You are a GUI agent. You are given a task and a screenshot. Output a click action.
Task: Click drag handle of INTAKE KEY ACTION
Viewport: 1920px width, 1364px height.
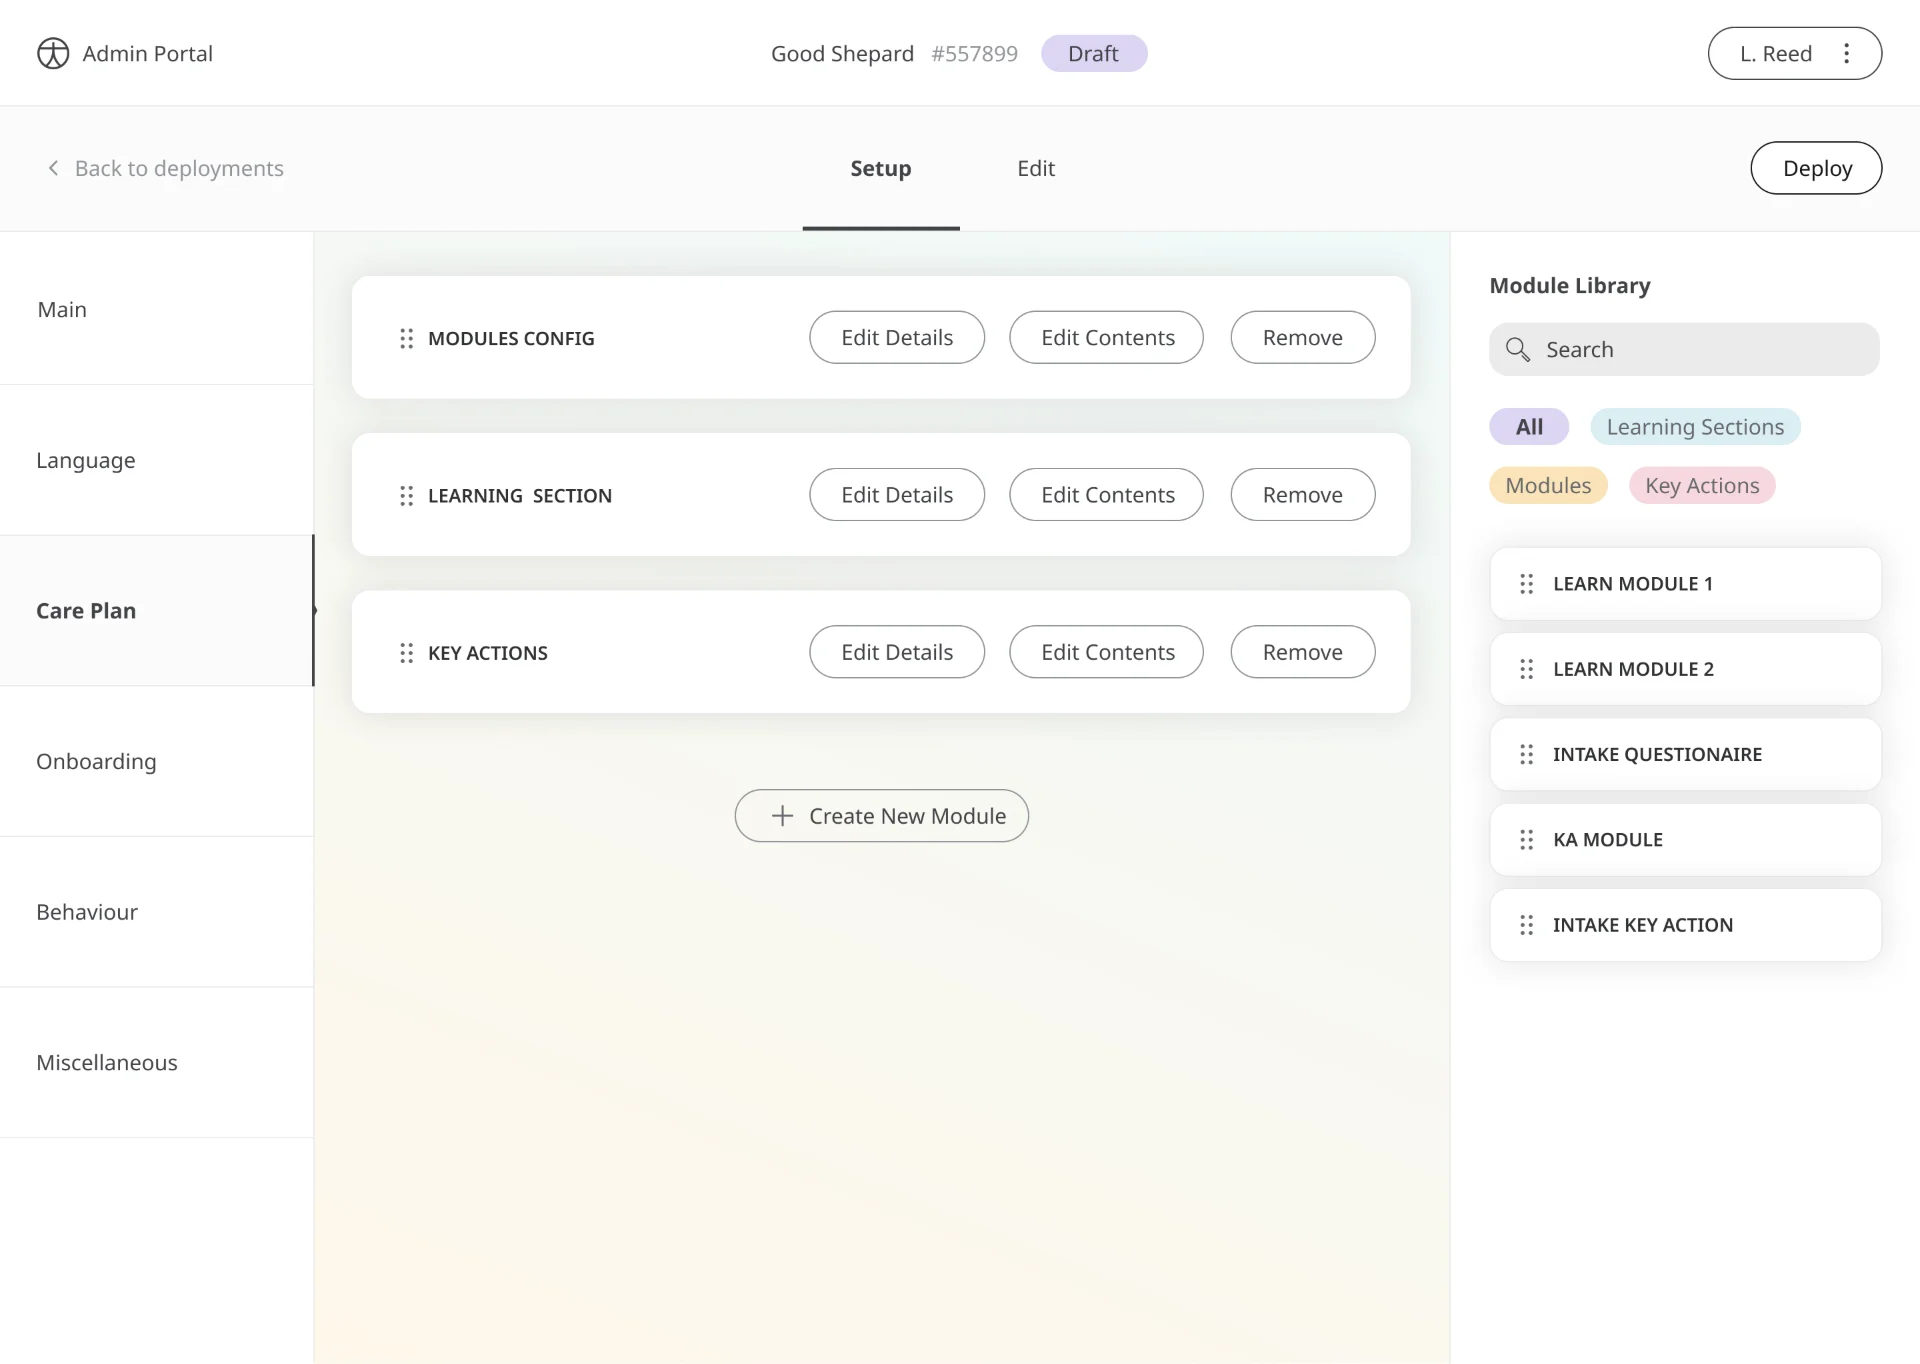[1526, 925]
